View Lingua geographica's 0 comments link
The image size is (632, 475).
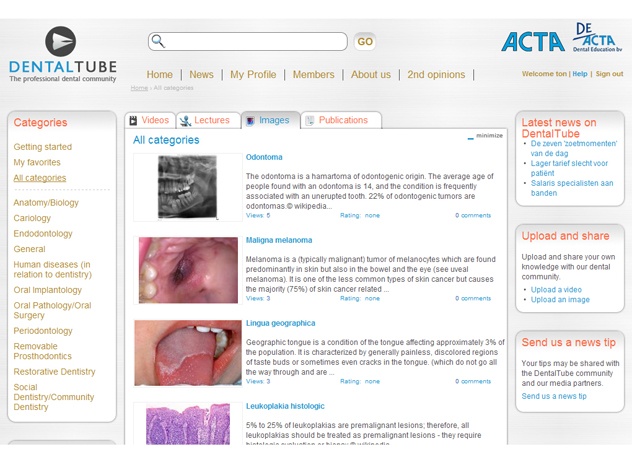coord(473,381)
